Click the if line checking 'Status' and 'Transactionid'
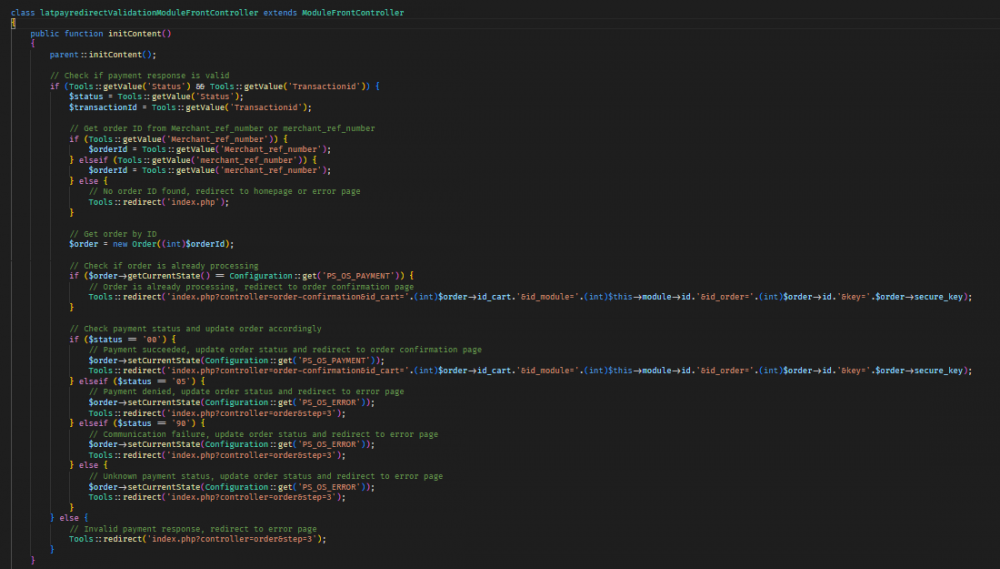 click(215, 87)
